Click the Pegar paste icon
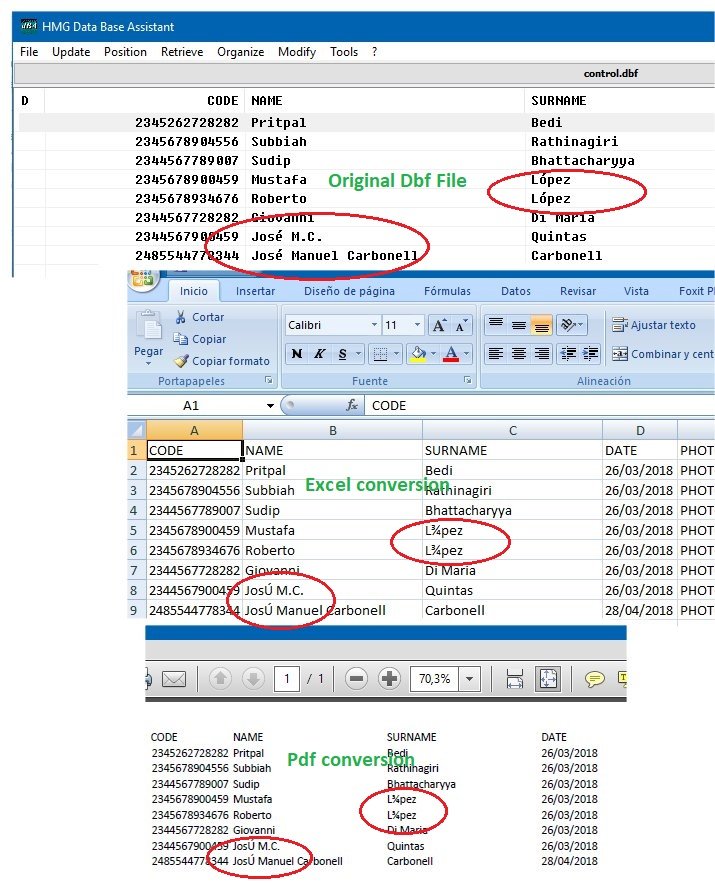715x883 pixels. [149, 335]
